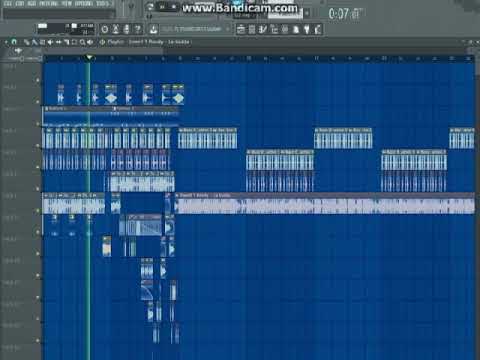The width and height of the screenshot is (480, 360).
Task: Open the PATTERNS menu
Action: point(48,4)
